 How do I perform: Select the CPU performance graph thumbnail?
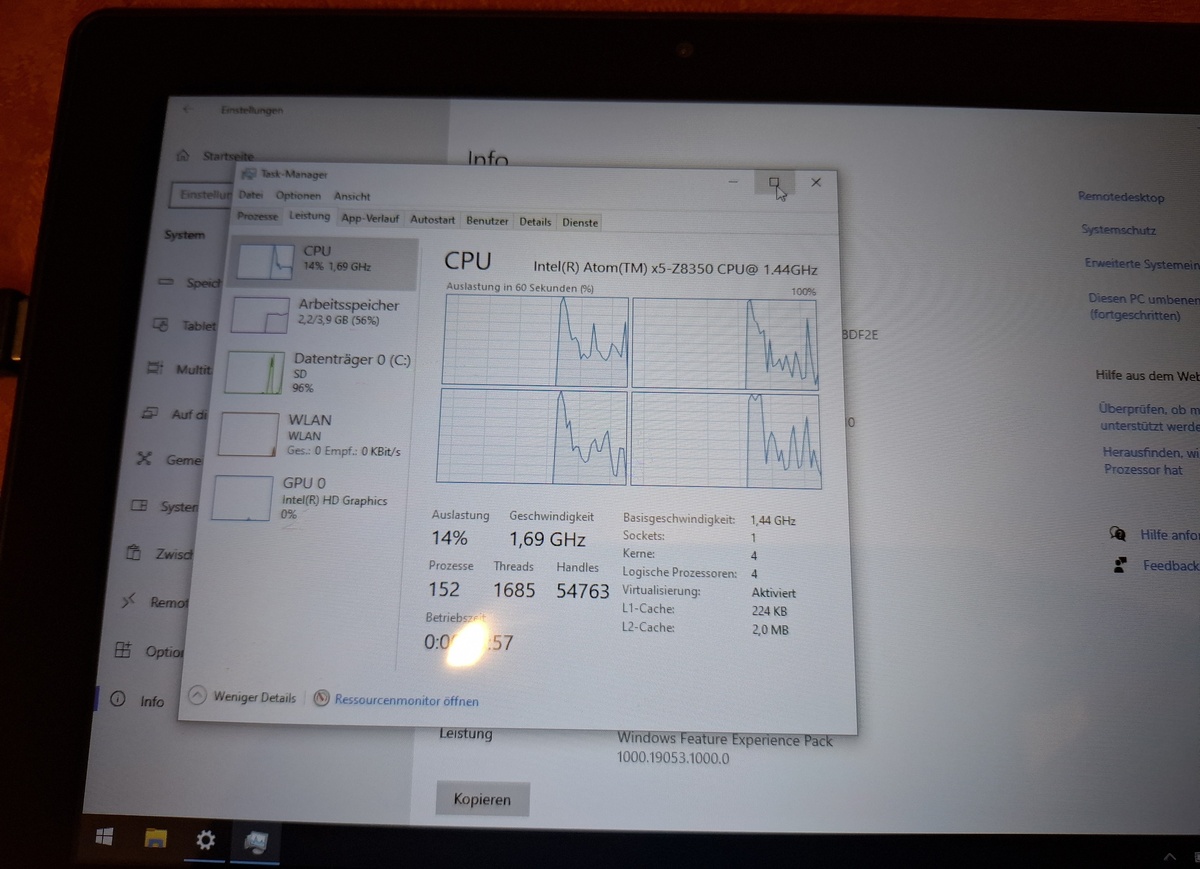pyautogui.click(x=268, y=263)
